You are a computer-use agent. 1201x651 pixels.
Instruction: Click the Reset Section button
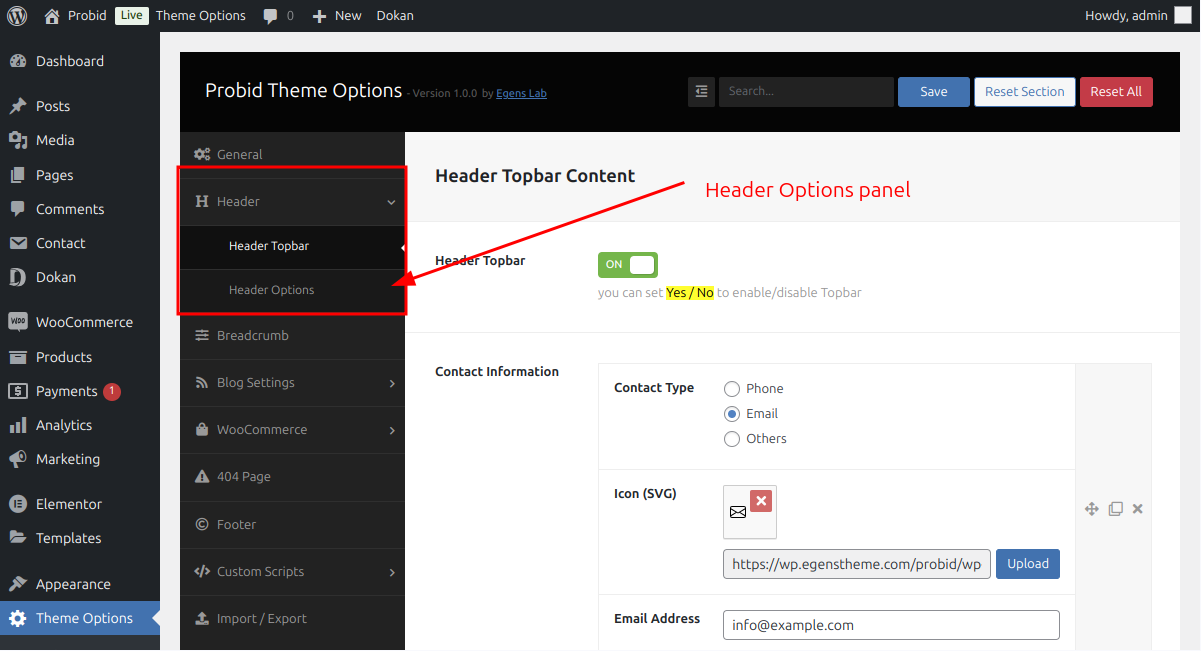[1025, 92]
